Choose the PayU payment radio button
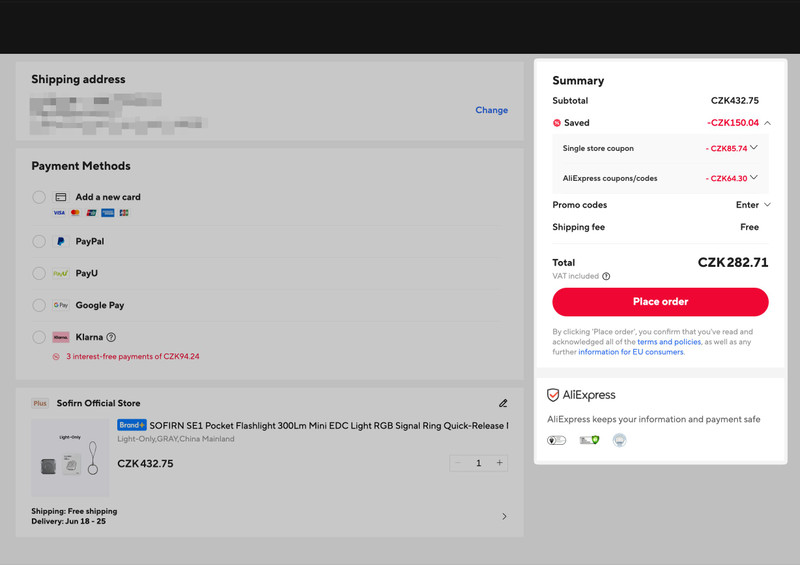The width and height of the screenshot is (800, 565). [39, 273]
